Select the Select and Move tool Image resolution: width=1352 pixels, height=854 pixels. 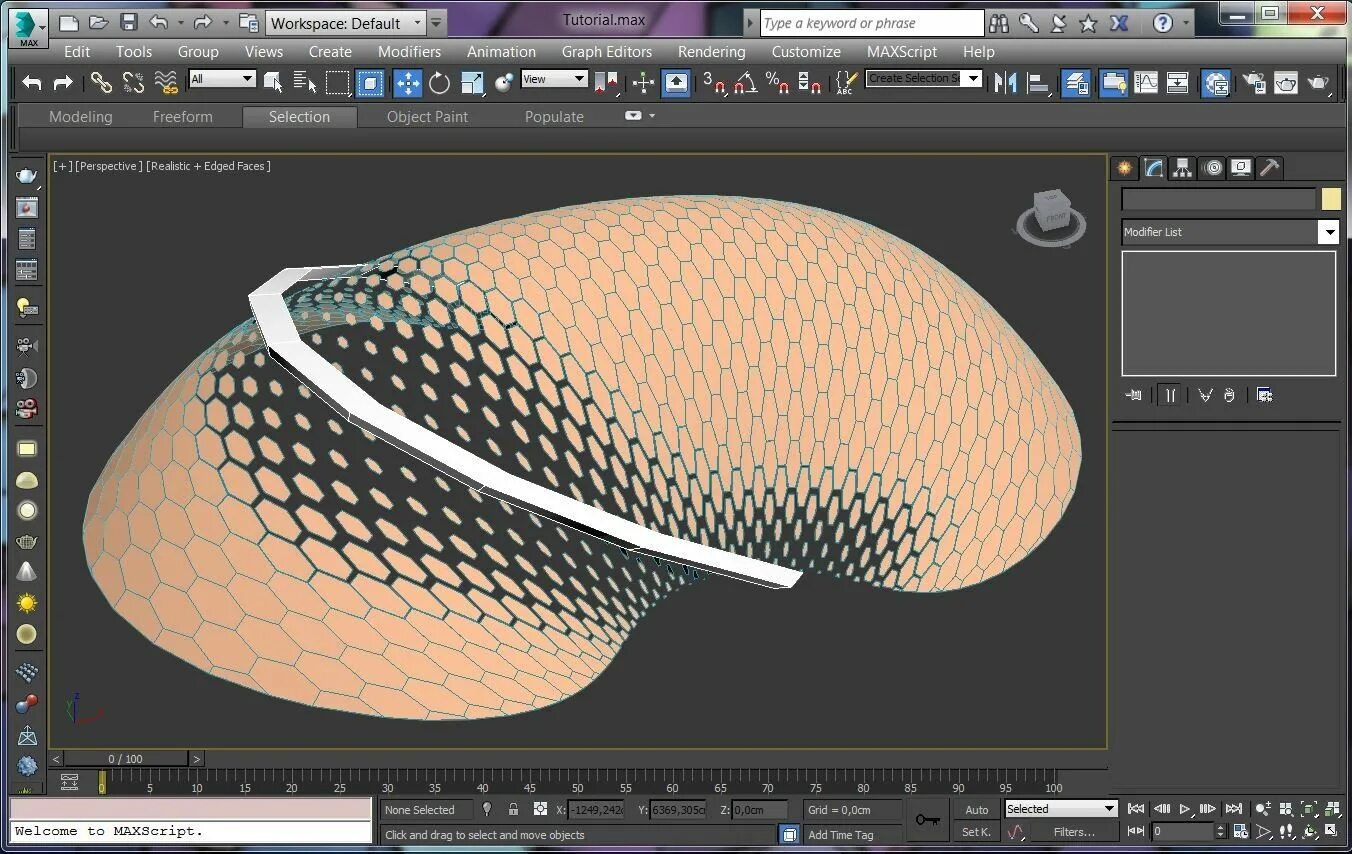tap(406, 83)
